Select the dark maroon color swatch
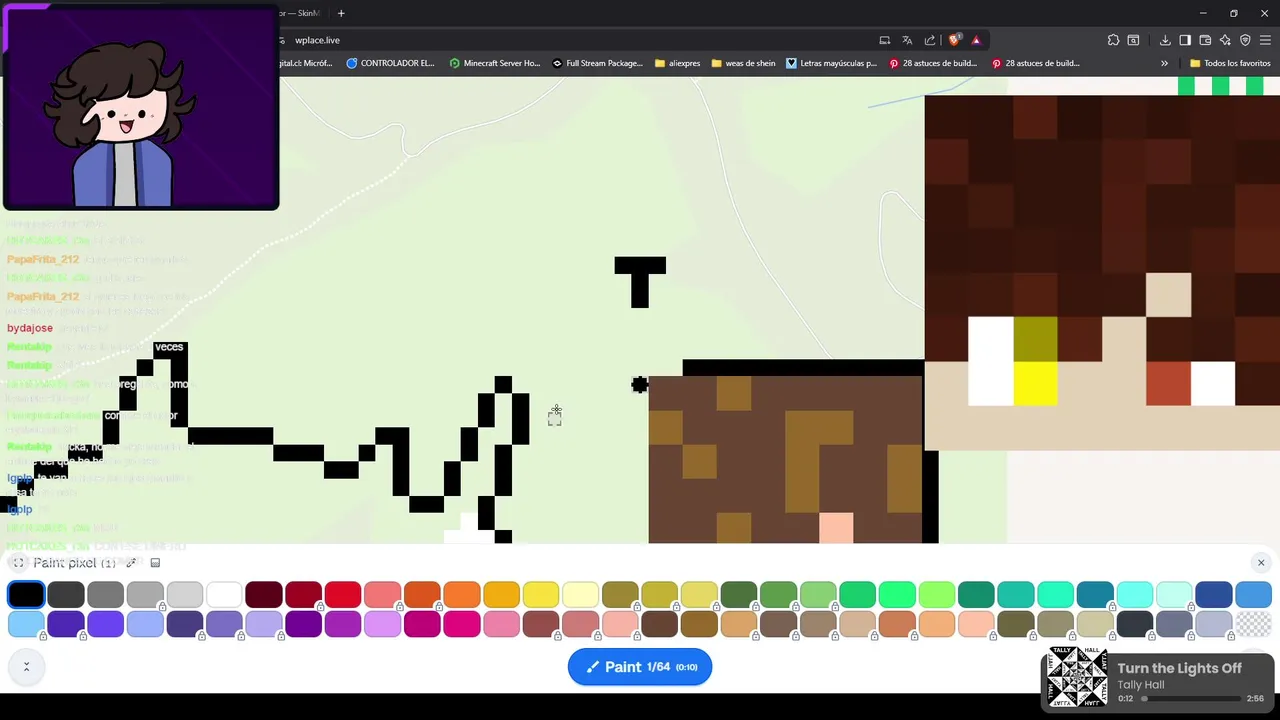 tap(264, 595)
